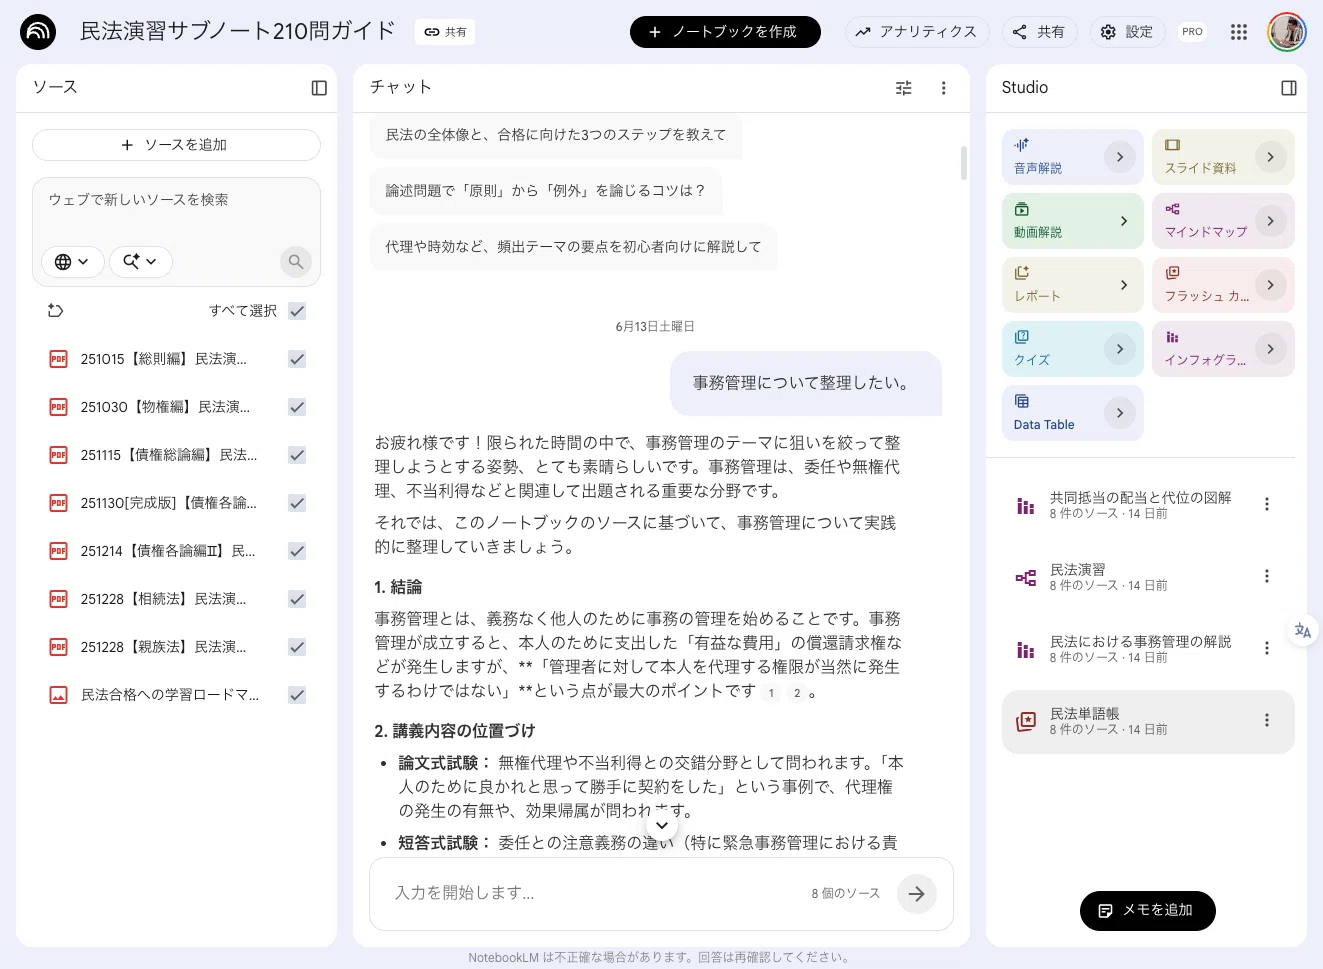Expand マインドマップ customization arrow
The width and height of the screenshot is (1323, 969).
pyautogui.click(x=1270, y=221)
